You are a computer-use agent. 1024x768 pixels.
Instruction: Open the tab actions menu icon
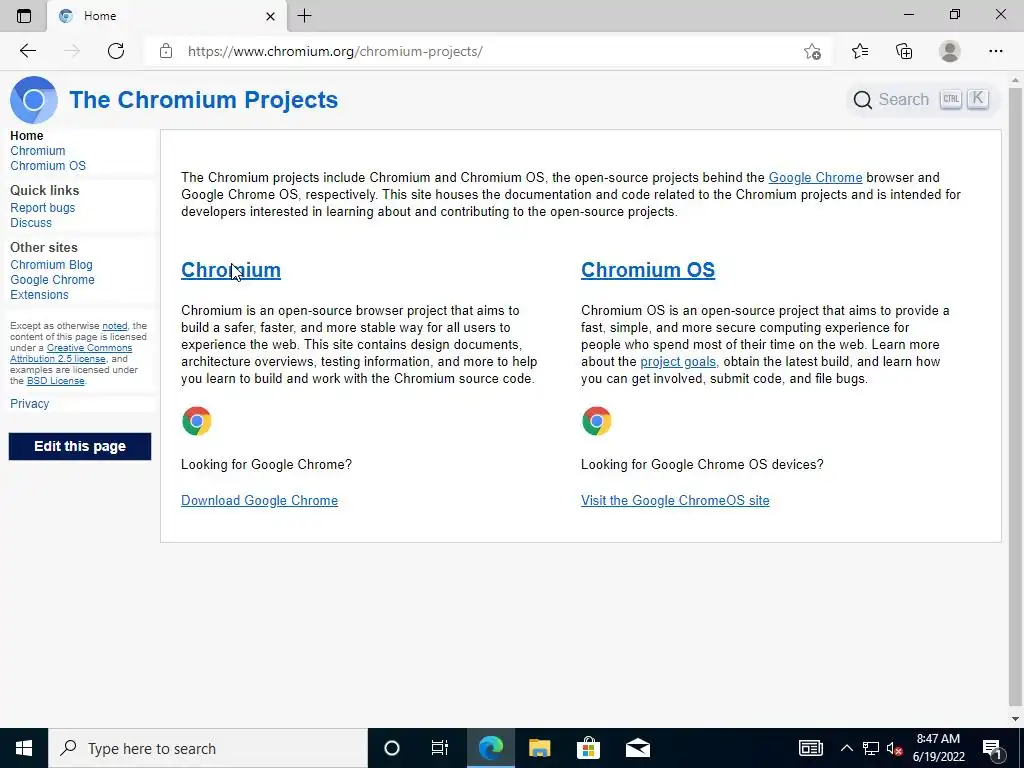click(24, 16)
